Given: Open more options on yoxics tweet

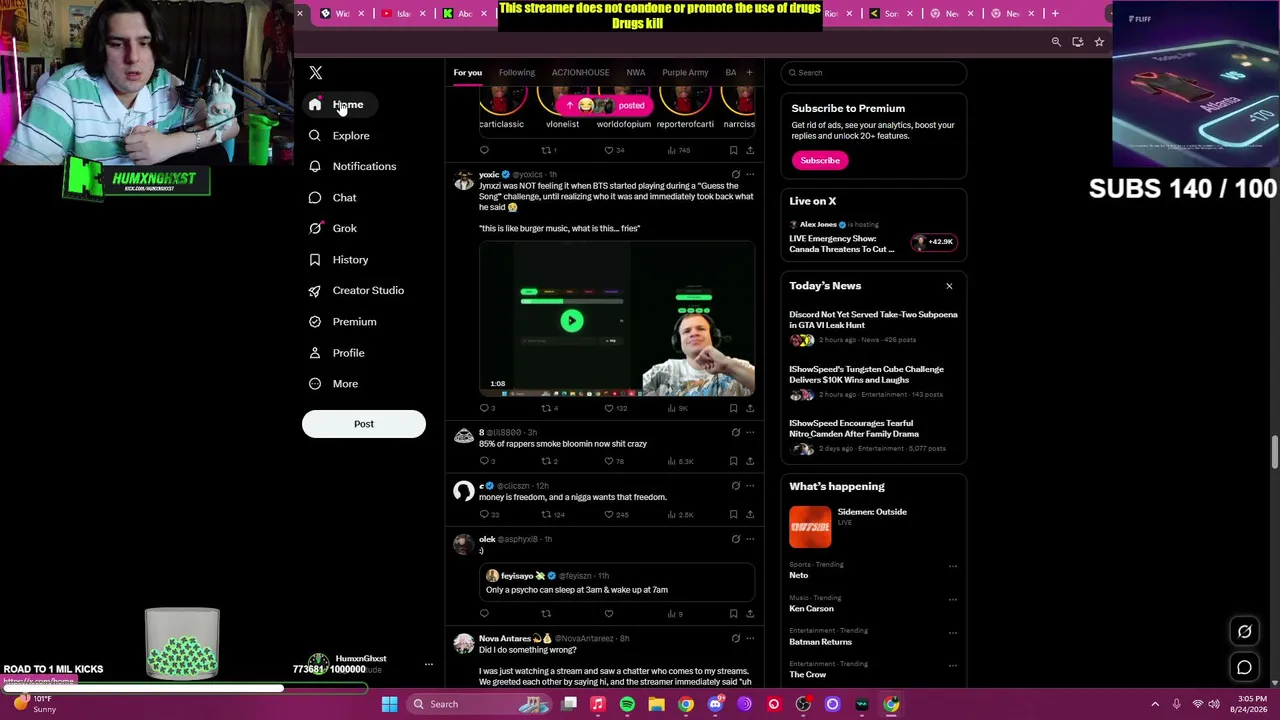Looking at the screenshot, I should (750, 175).
